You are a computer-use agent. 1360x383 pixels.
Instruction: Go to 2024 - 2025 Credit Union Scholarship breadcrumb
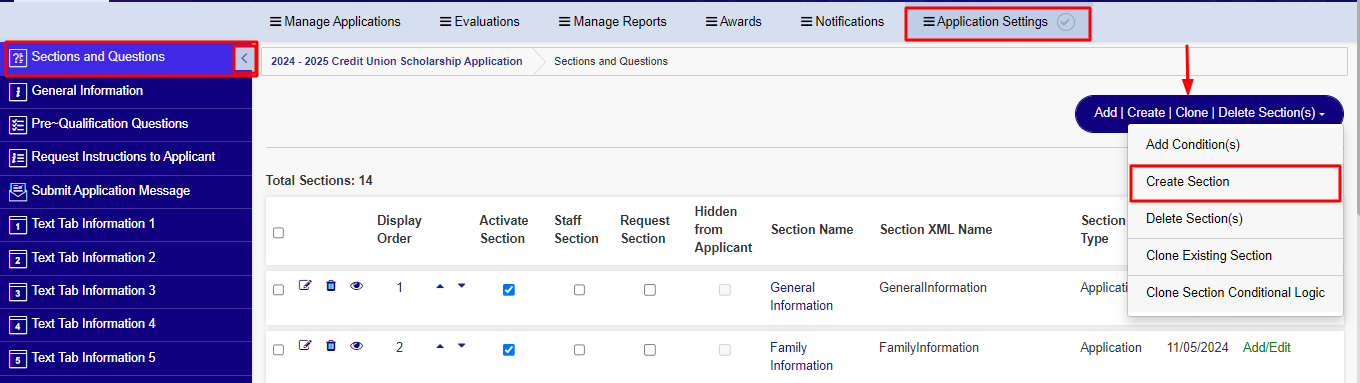pyautogui.click(x=397, y=61)
